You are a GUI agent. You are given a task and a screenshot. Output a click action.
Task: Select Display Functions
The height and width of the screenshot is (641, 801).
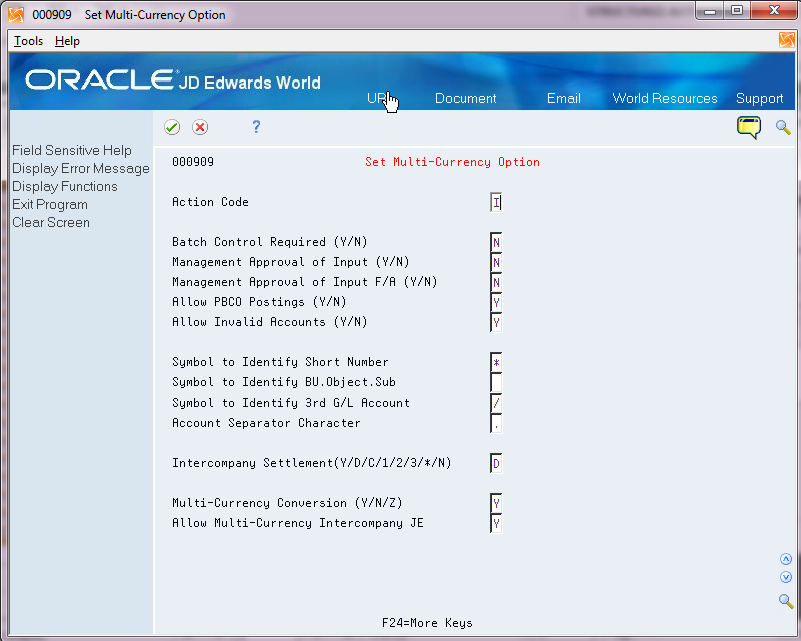[x=65, y=186]
